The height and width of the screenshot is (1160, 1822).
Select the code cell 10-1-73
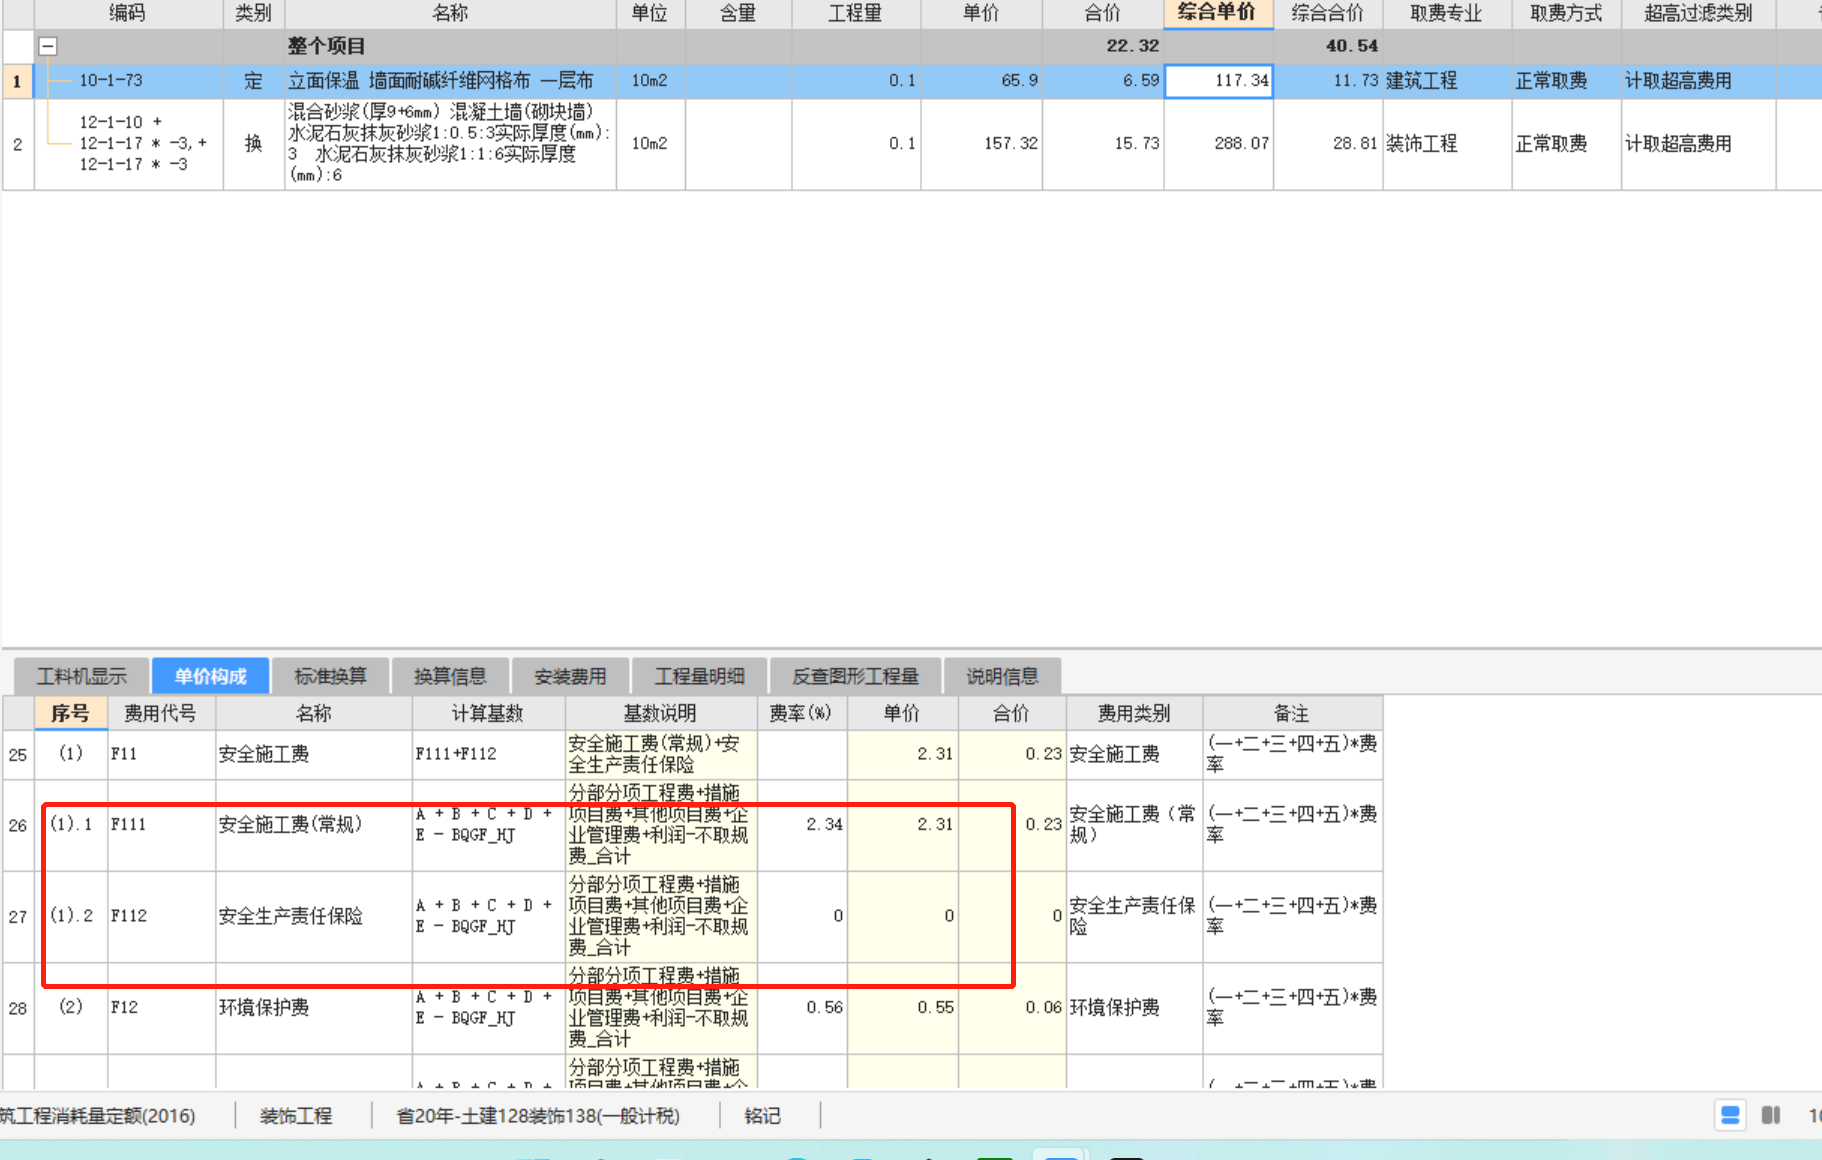click(128, 81)
